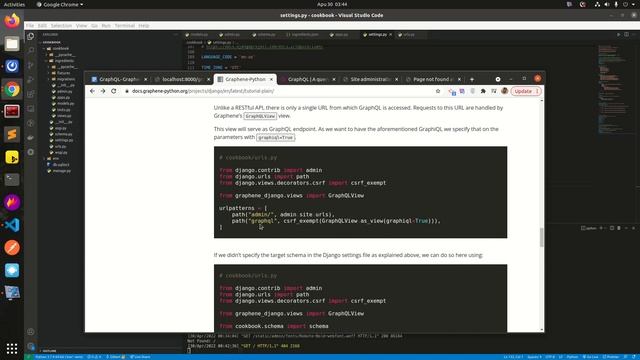Click Go Live in the VS Code status bar
Viewport: 640px width, 360px height.
coord(590,357)
